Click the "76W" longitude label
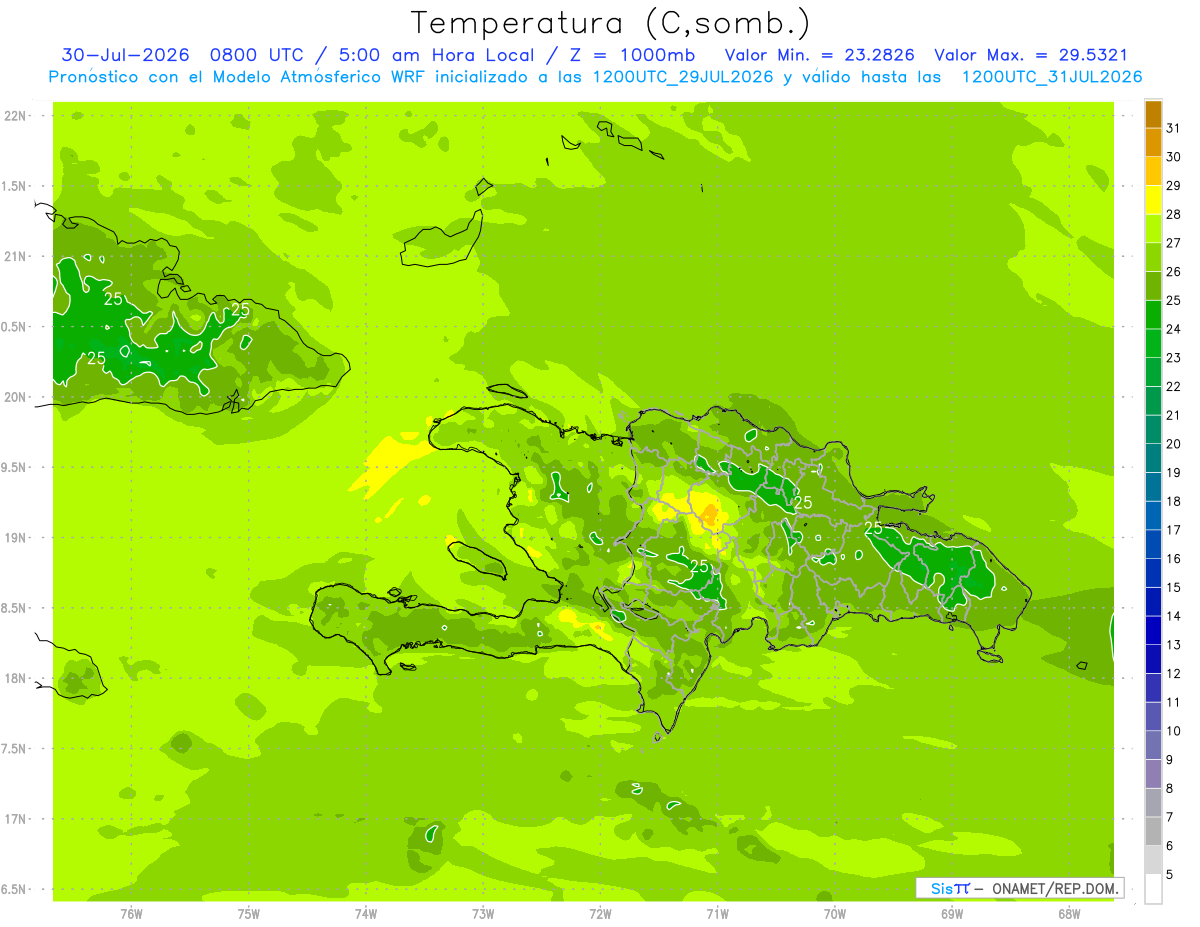1200x927 pixels. [x=131, y=914]
